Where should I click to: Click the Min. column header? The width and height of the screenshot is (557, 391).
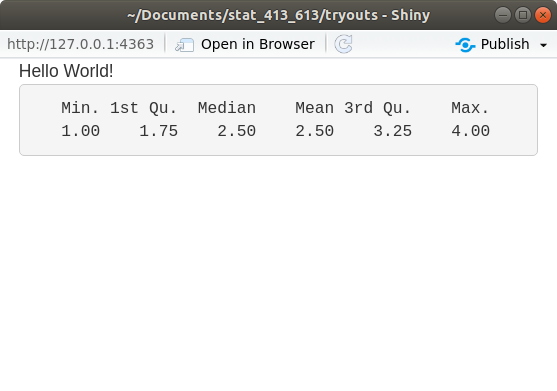point(80,108)
